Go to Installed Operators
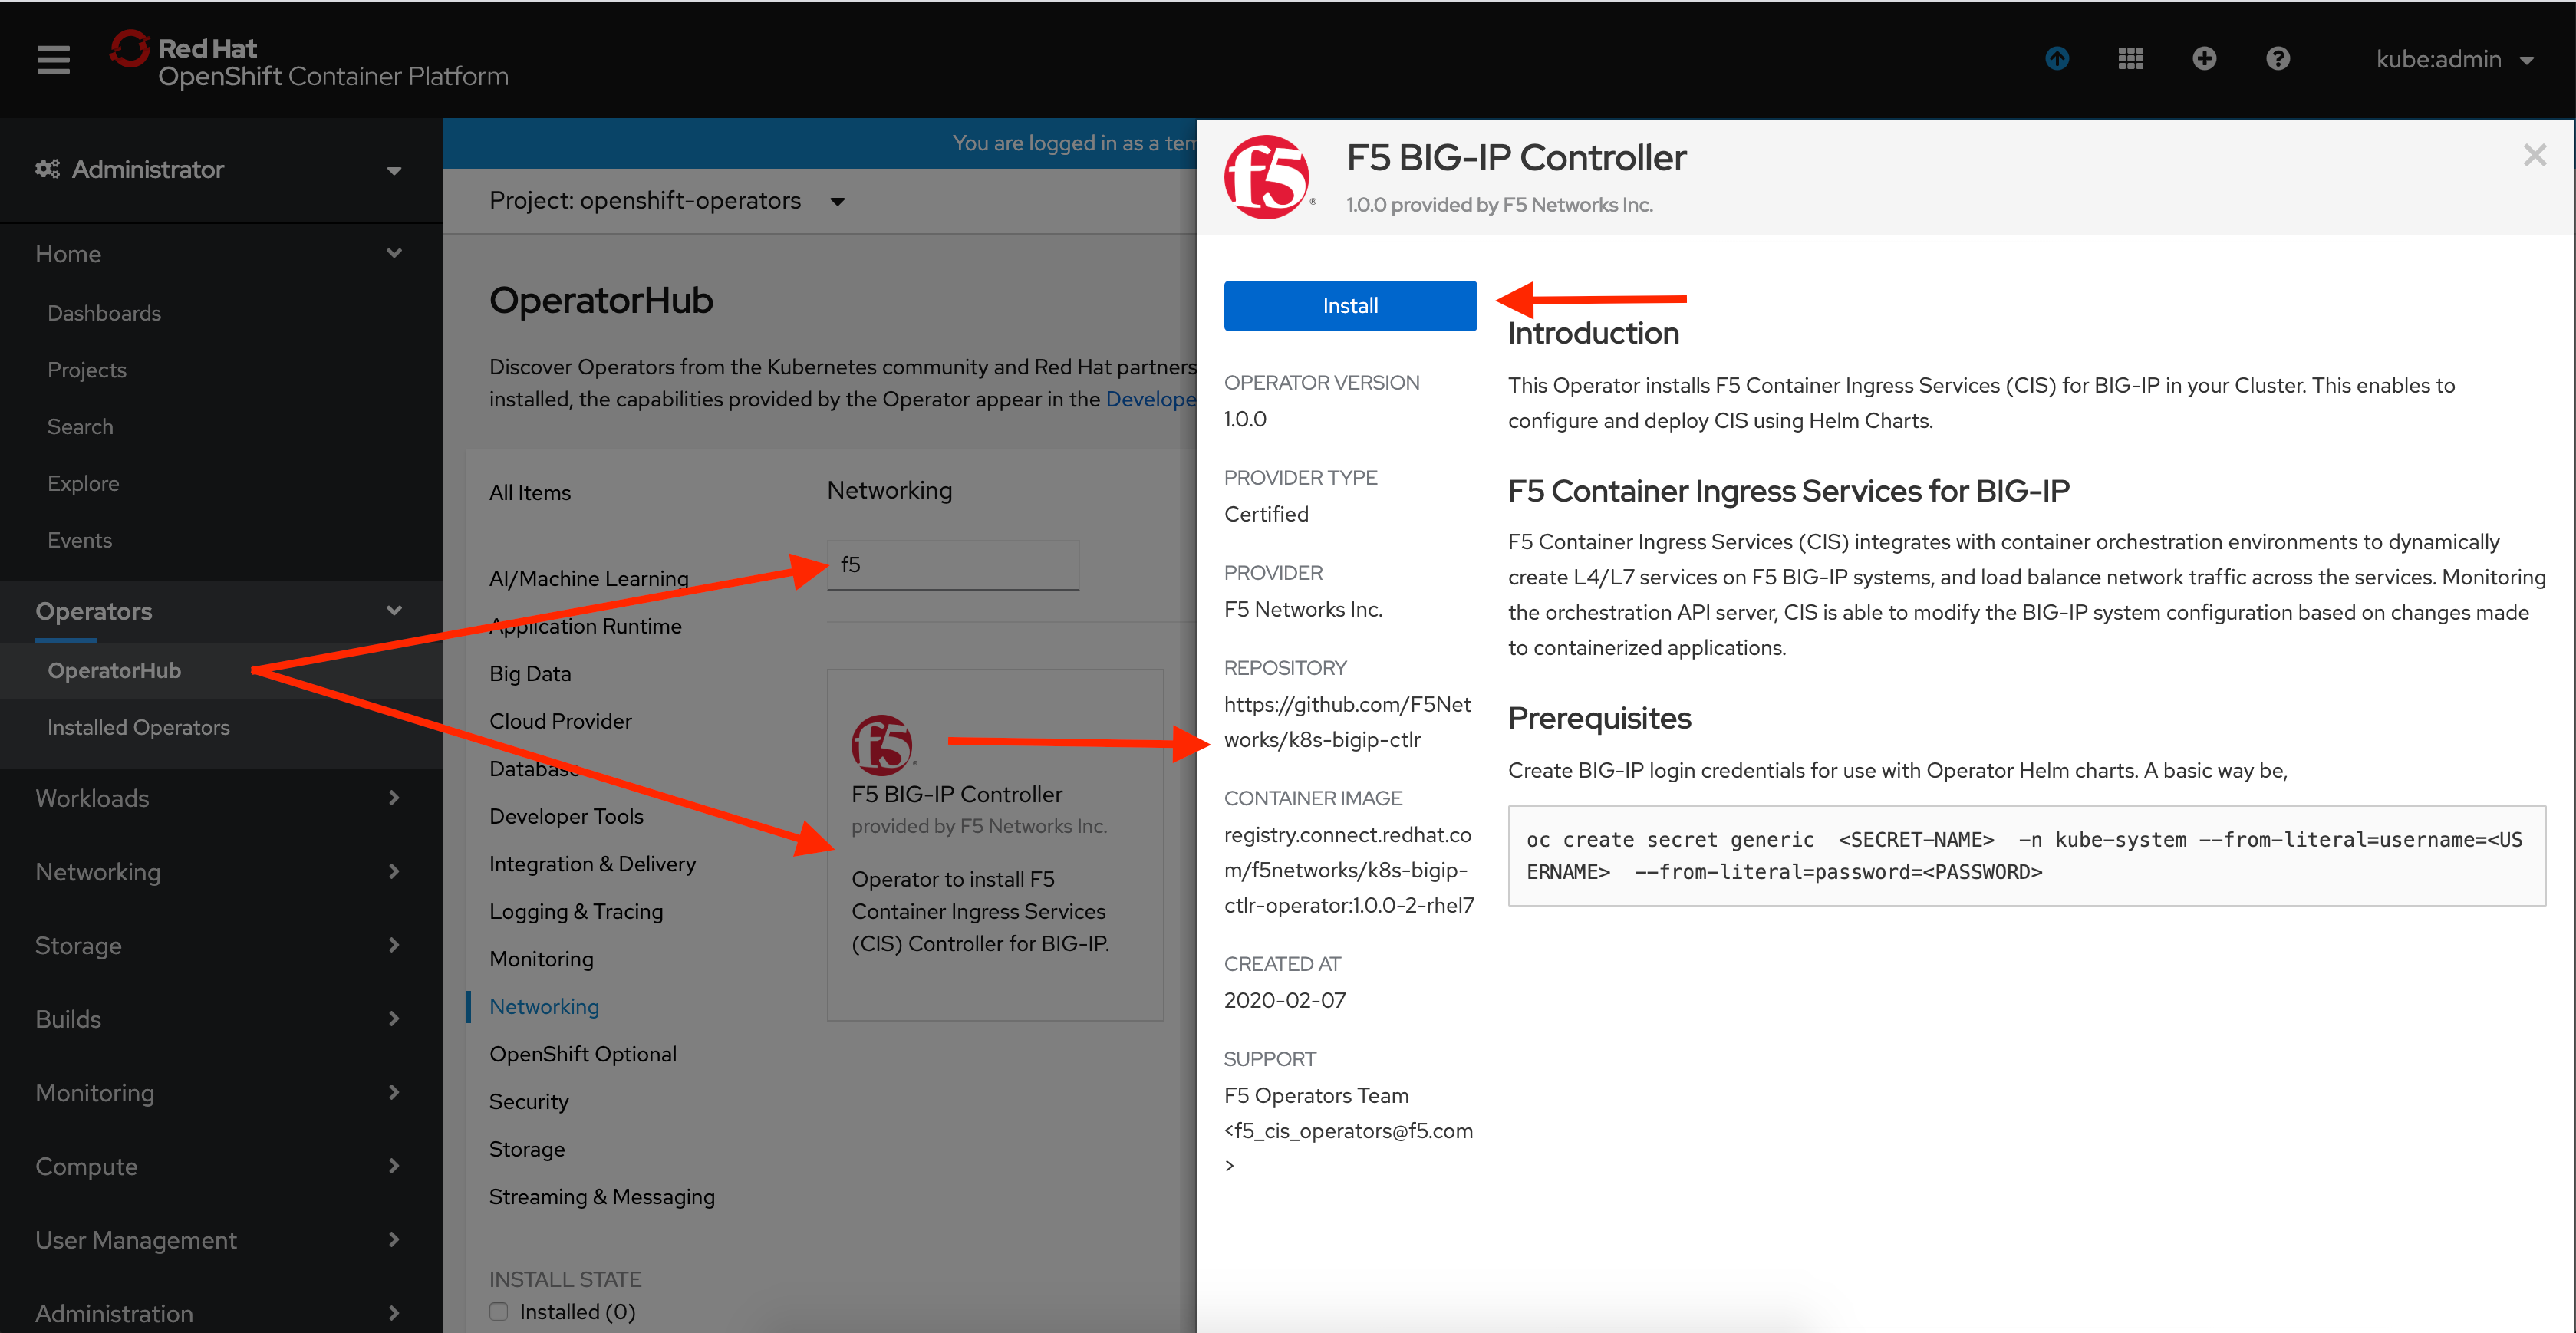Screen dimensions: 2576x1333 tap(139, 727)
